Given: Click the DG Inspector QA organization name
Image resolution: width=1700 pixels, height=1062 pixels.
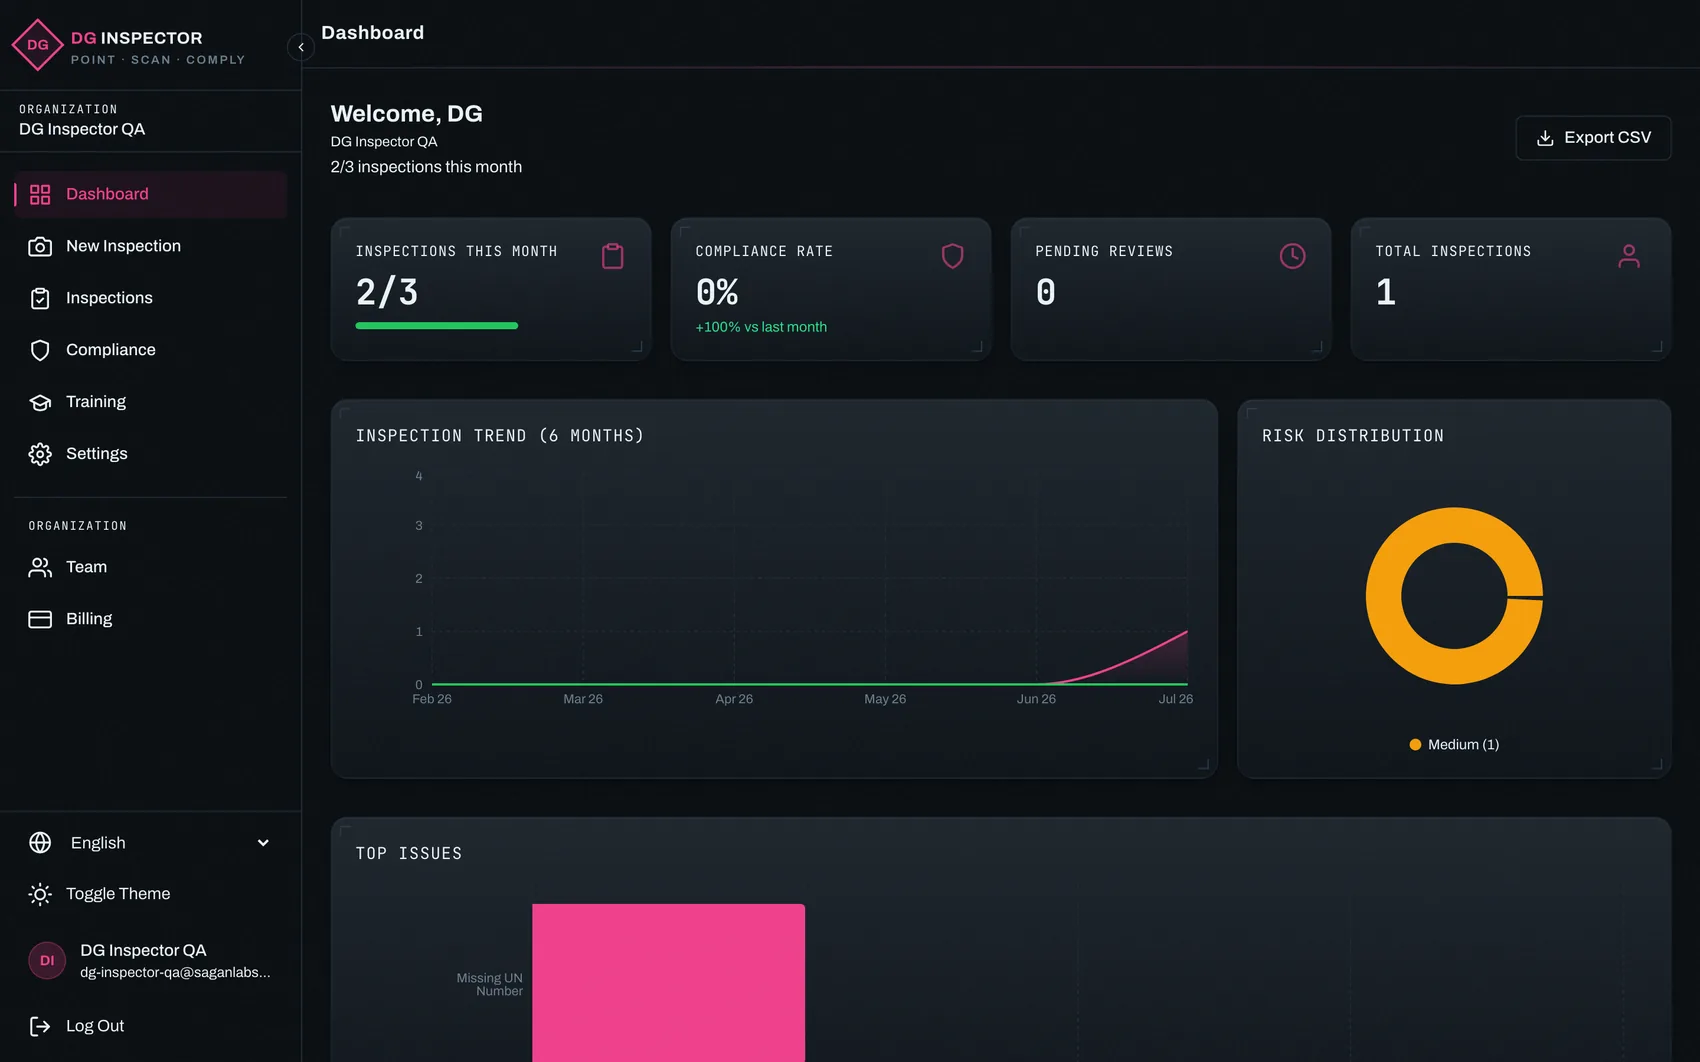Looking at the screenshot, I should pyautogui.click(x=82, y=129).
